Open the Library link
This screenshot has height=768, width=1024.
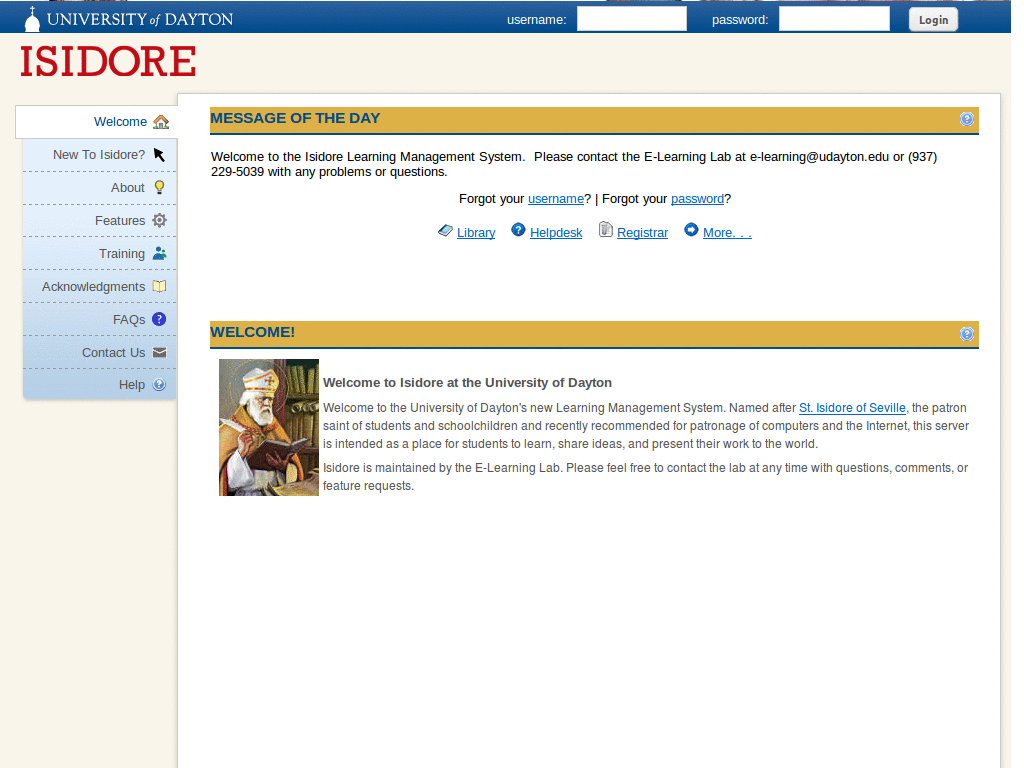476,232
